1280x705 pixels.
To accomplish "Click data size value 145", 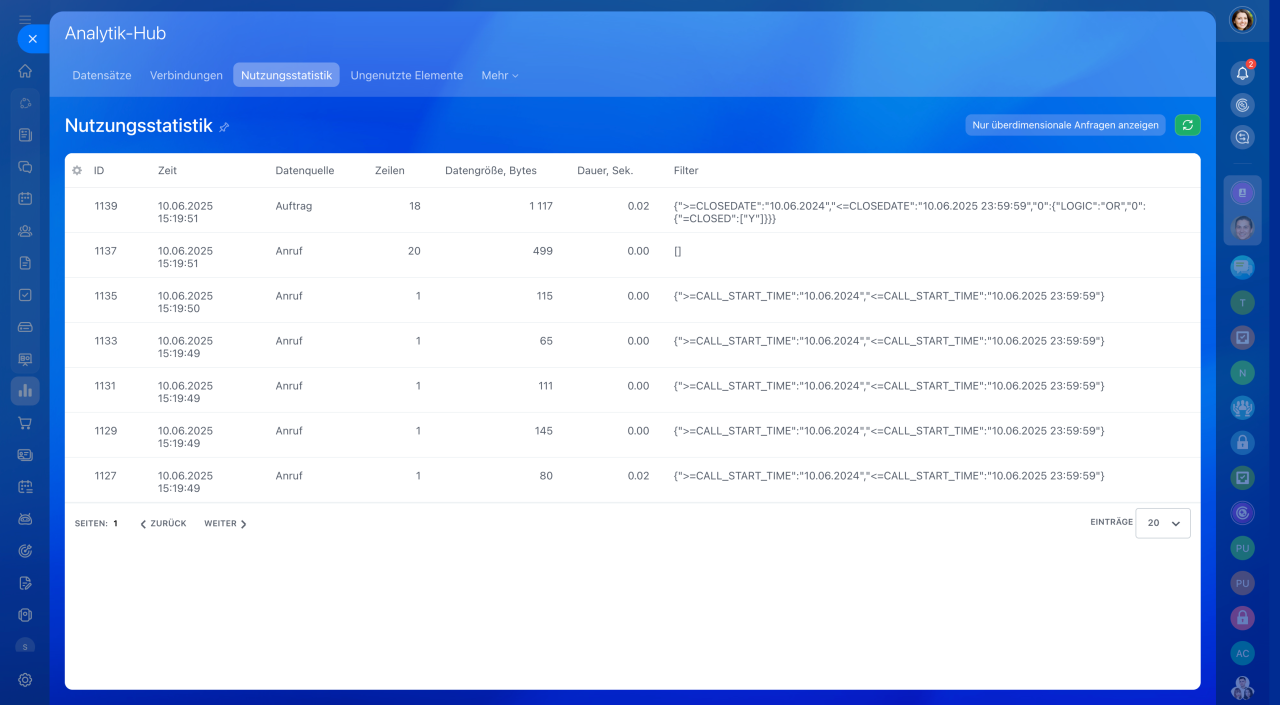I will (x=544, y=431).
